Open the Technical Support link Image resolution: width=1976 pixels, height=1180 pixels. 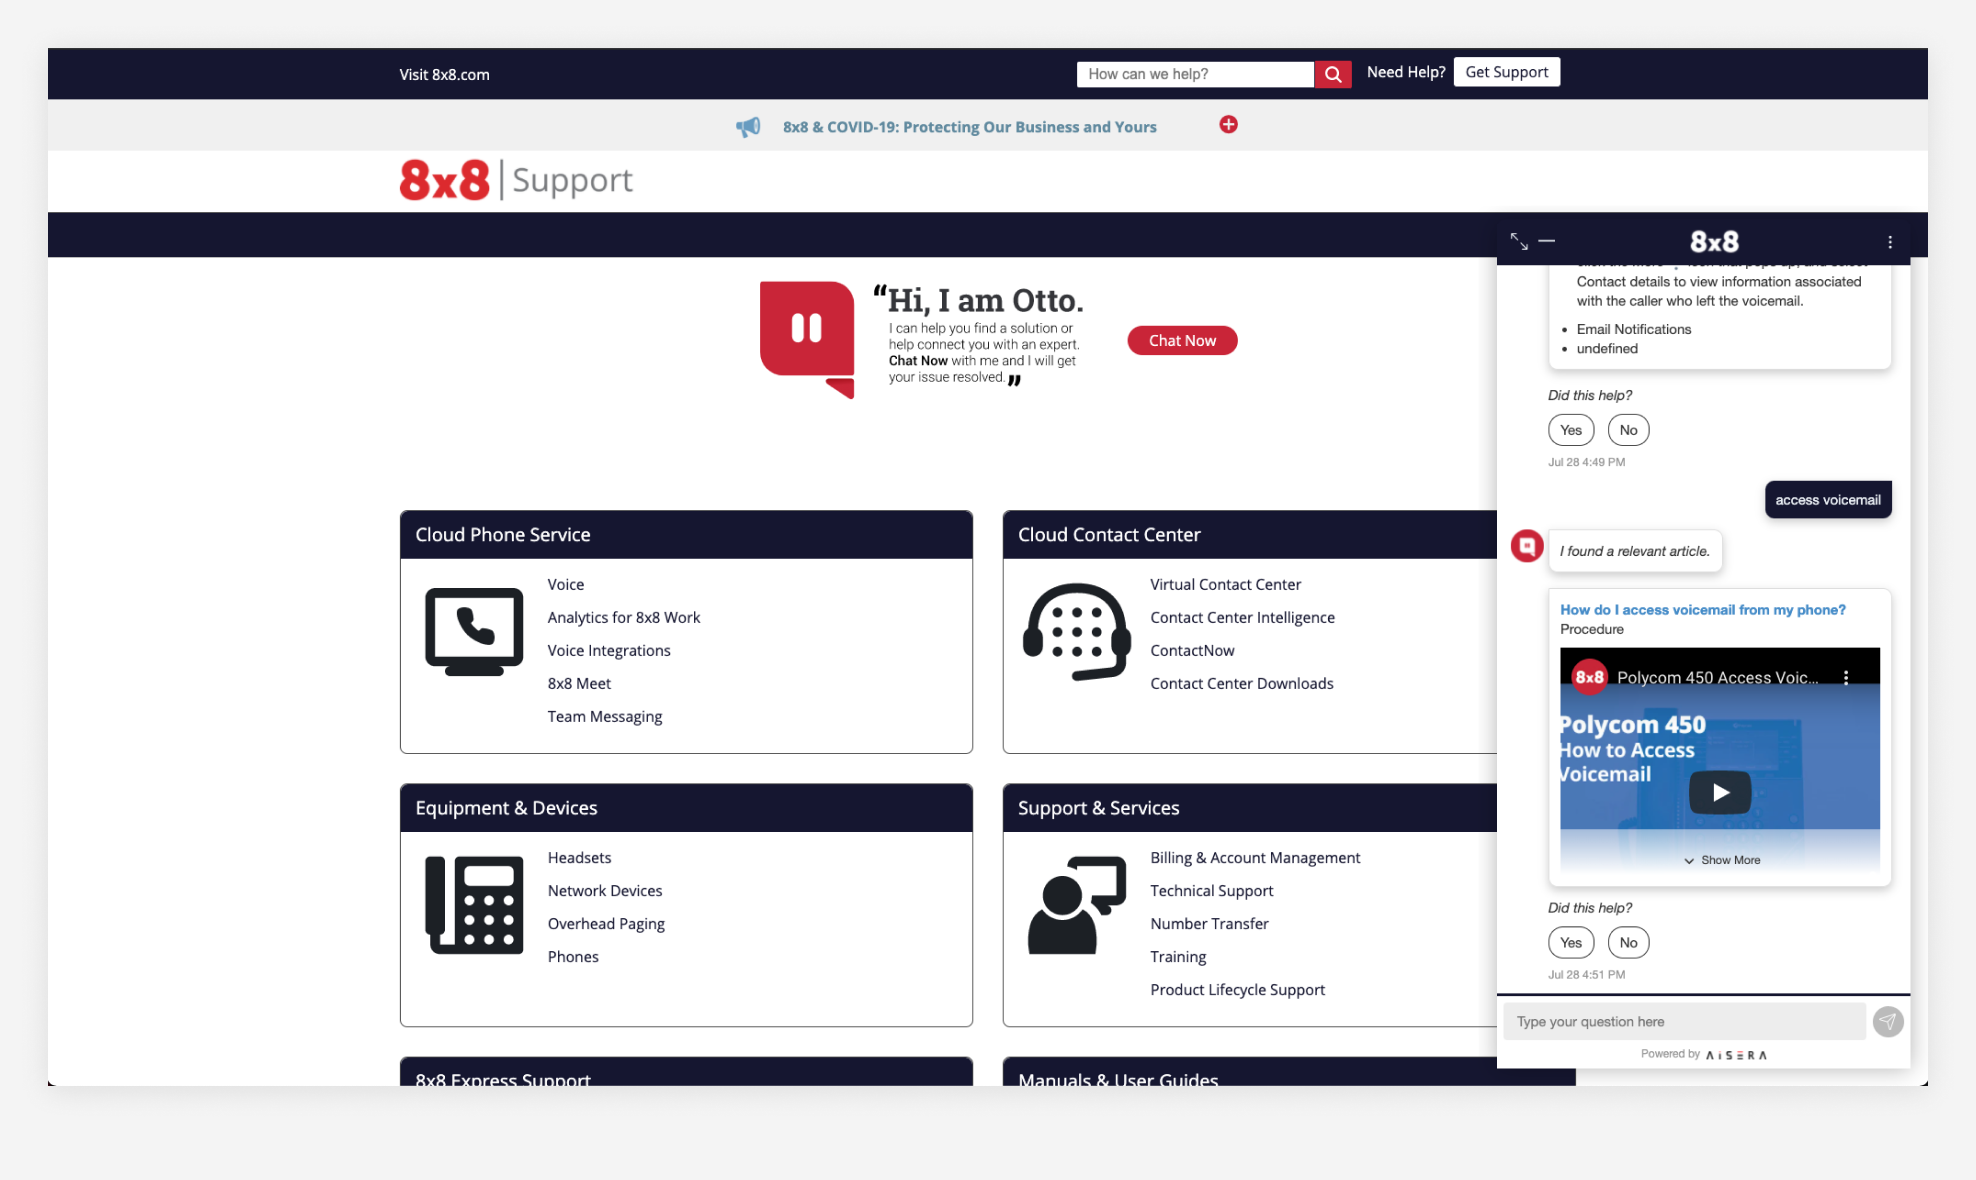[x=1211, y=890]
